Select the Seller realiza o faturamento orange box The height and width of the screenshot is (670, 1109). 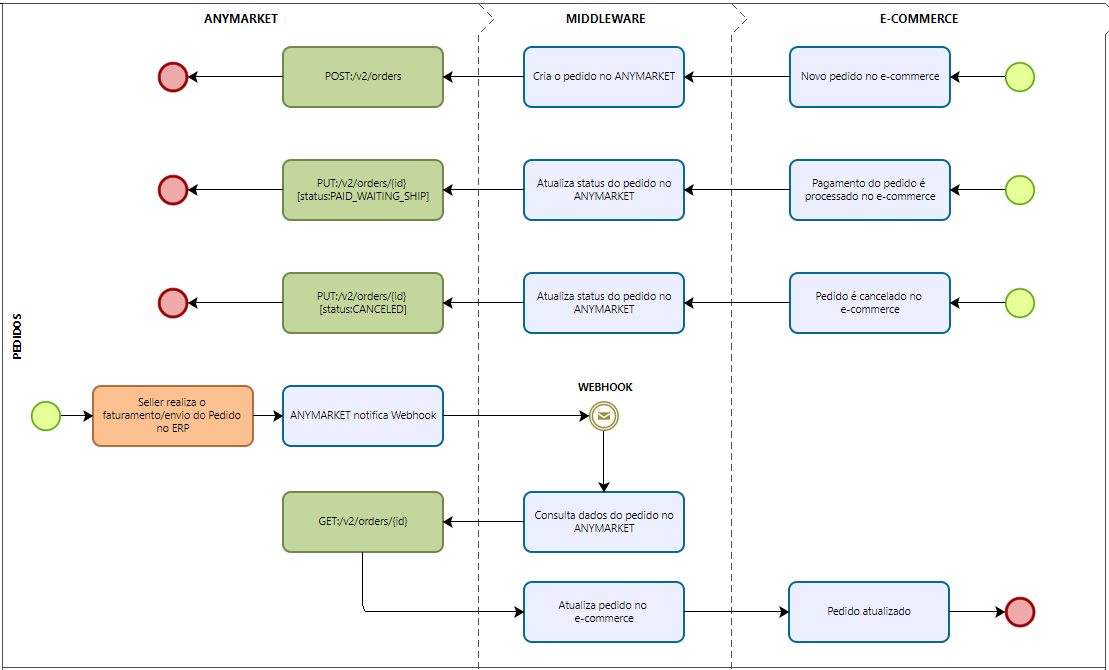tap(173, 416)
